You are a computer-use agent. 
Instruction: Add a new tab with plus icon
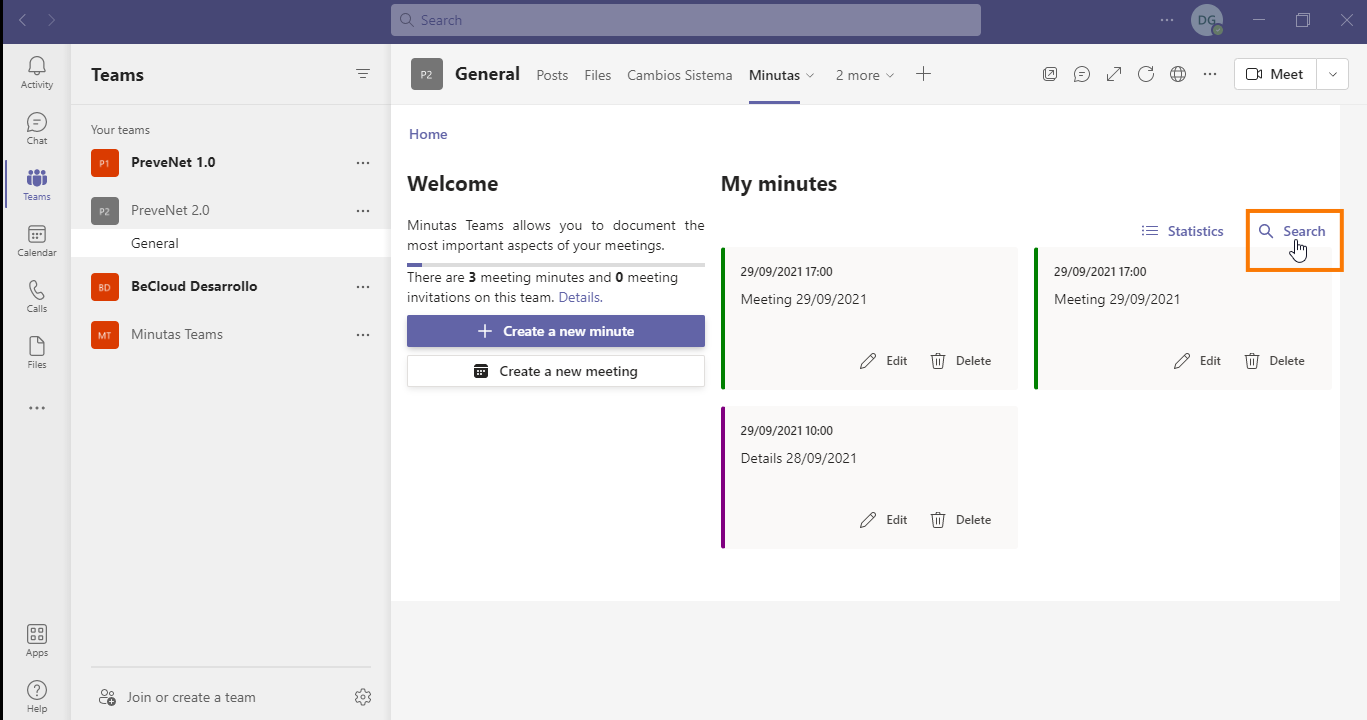click(923, 74)
